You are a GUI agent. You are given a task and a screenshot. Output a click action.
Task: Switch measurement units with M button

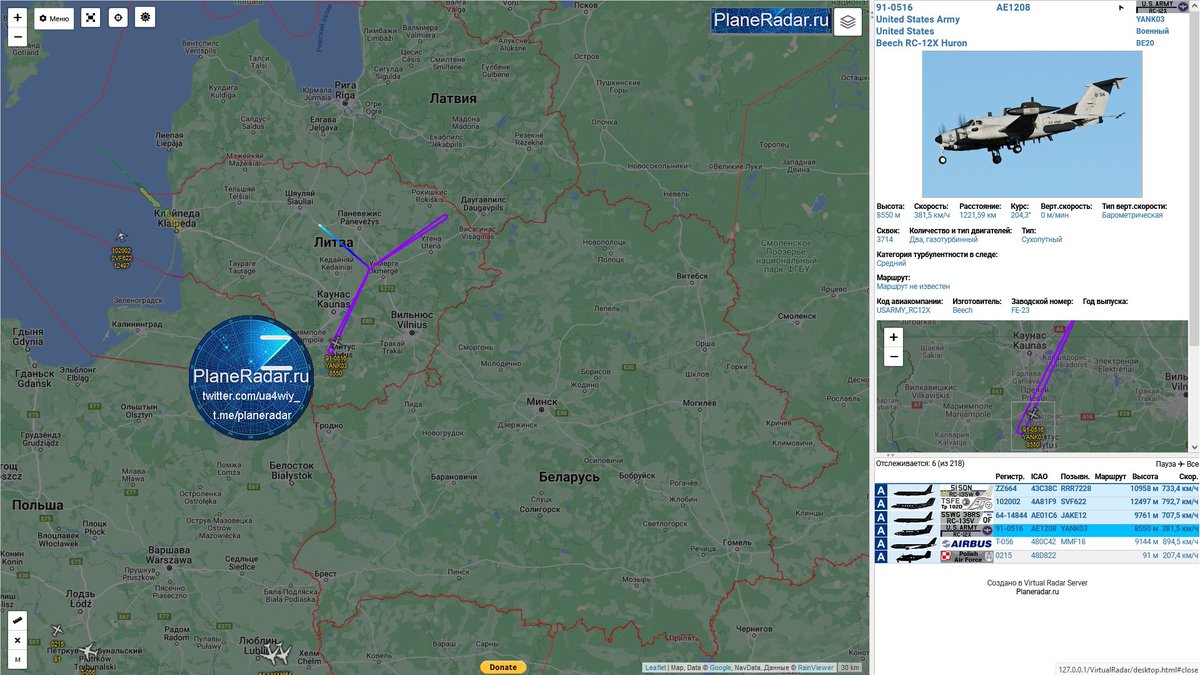(x=17, y=658)
